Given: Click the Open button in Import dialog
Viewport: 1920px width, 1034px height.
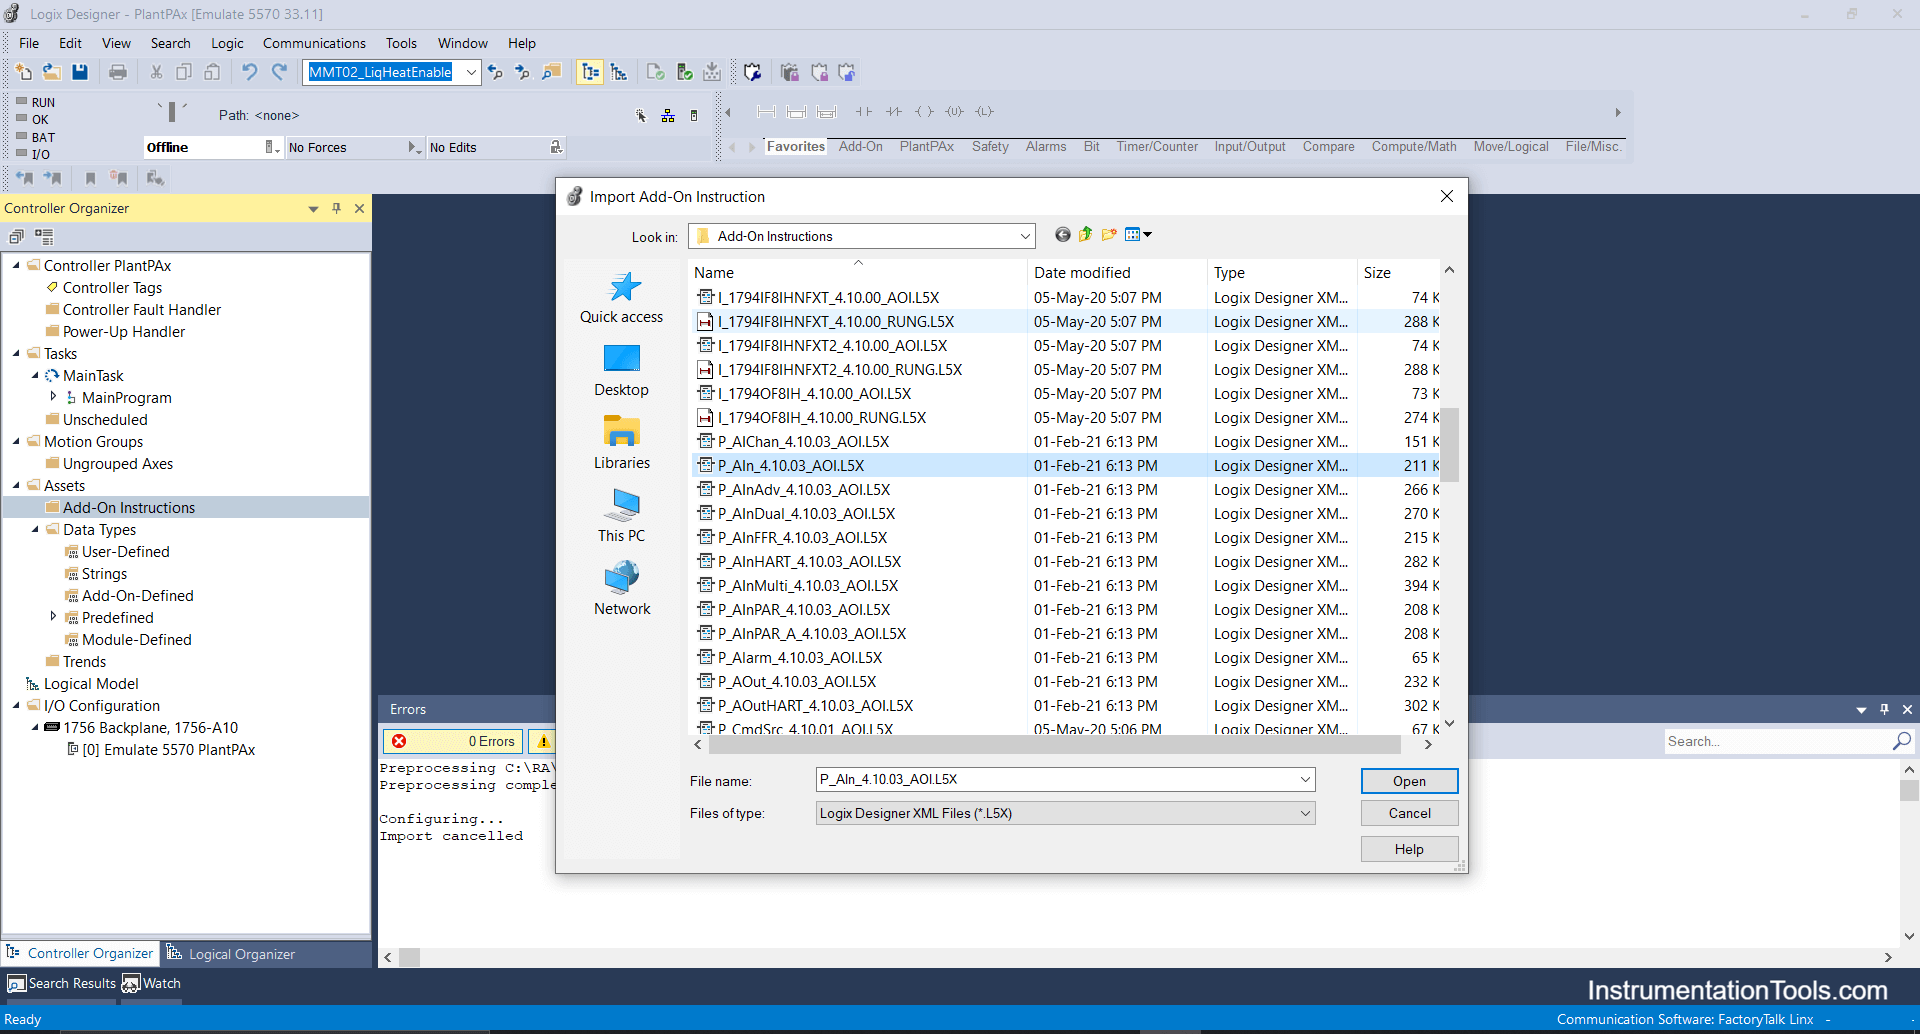Looking at the screenshot, I should [x=1409, y=781].
